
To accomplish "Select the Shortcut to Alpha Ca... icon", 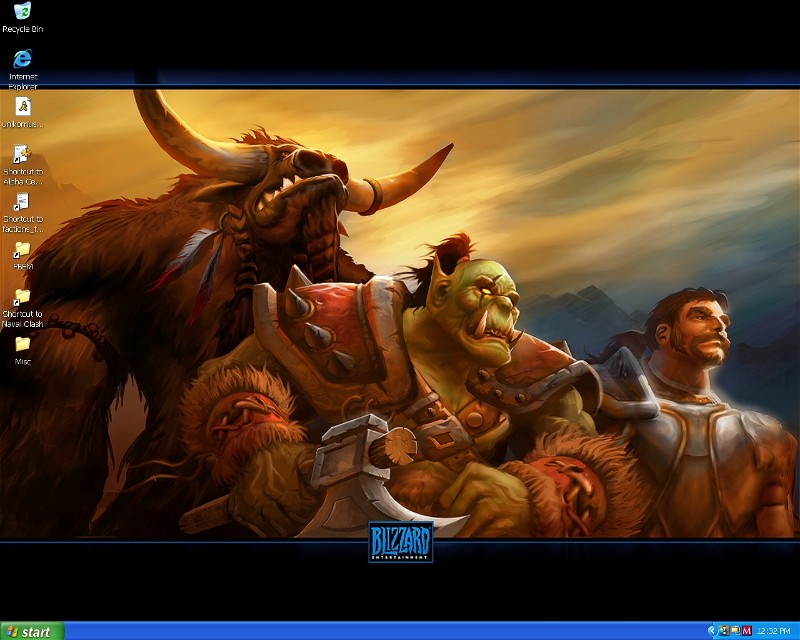I will [22, 154].
